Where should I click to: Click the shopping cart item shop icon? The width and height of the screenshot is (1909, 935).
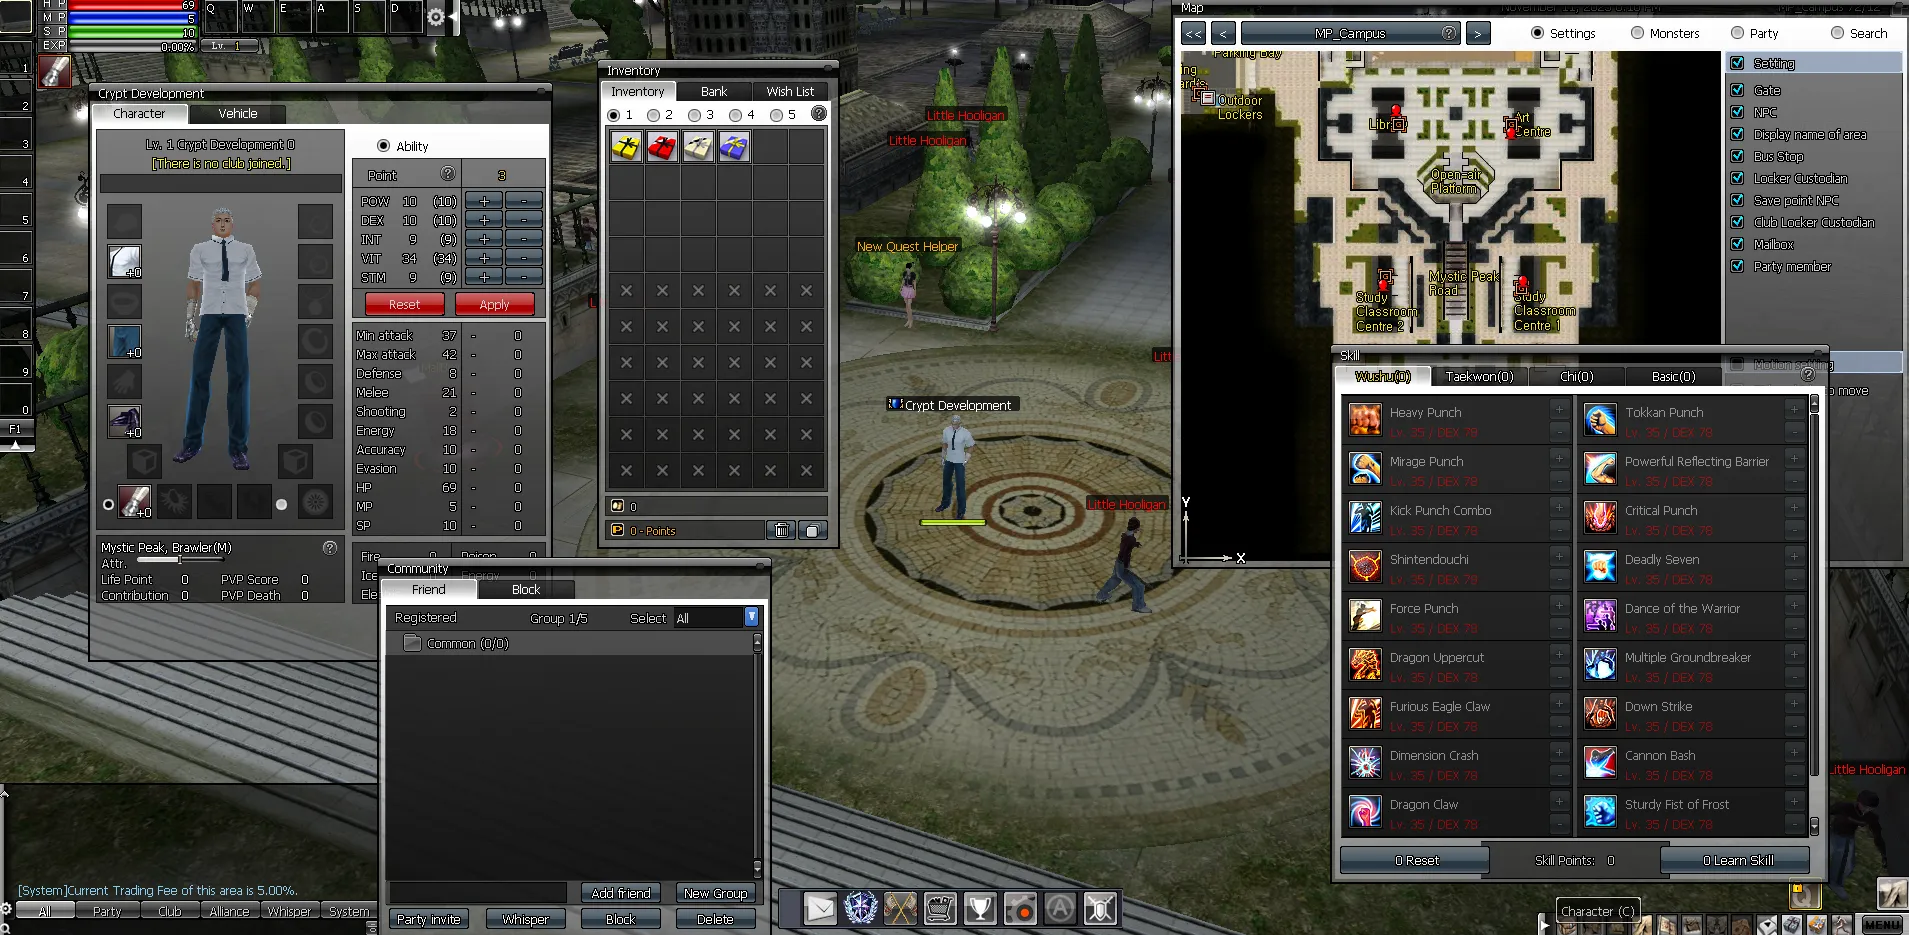(x=940, y=908)
